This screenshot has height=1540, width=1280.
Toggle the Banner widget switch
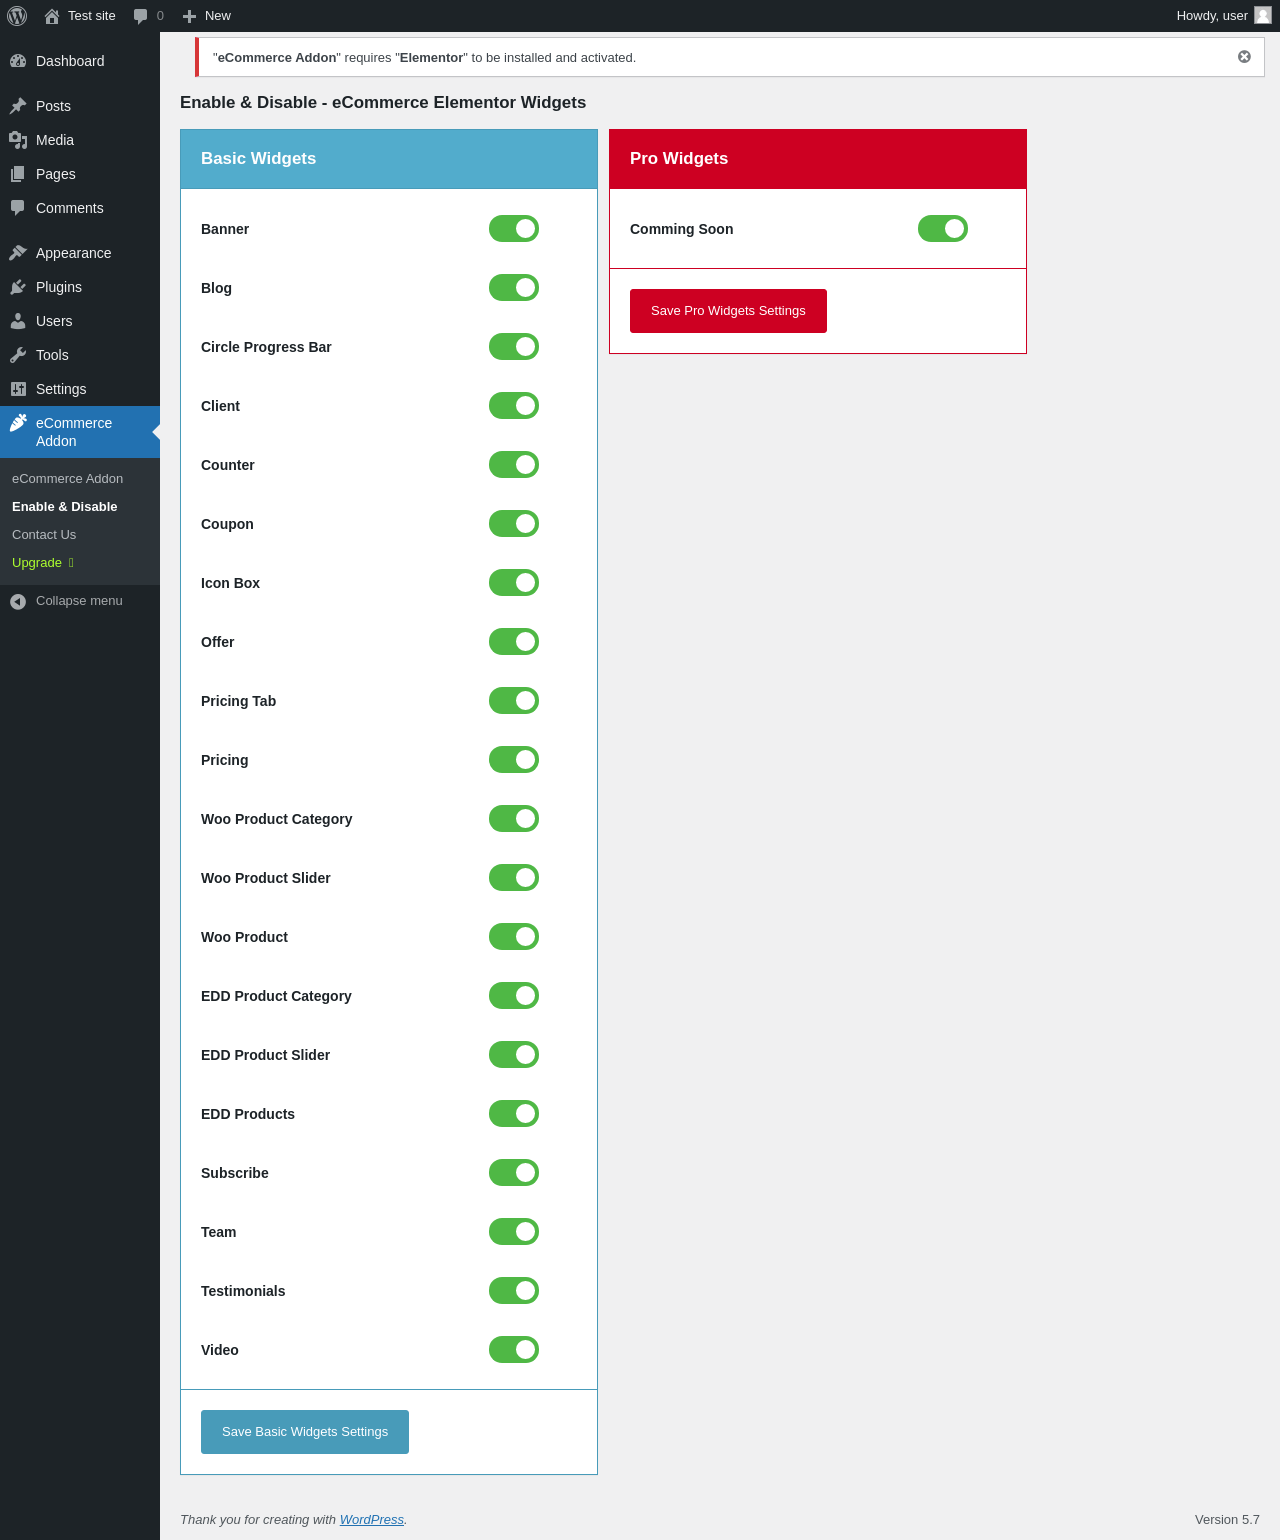(x=514, y=229)
